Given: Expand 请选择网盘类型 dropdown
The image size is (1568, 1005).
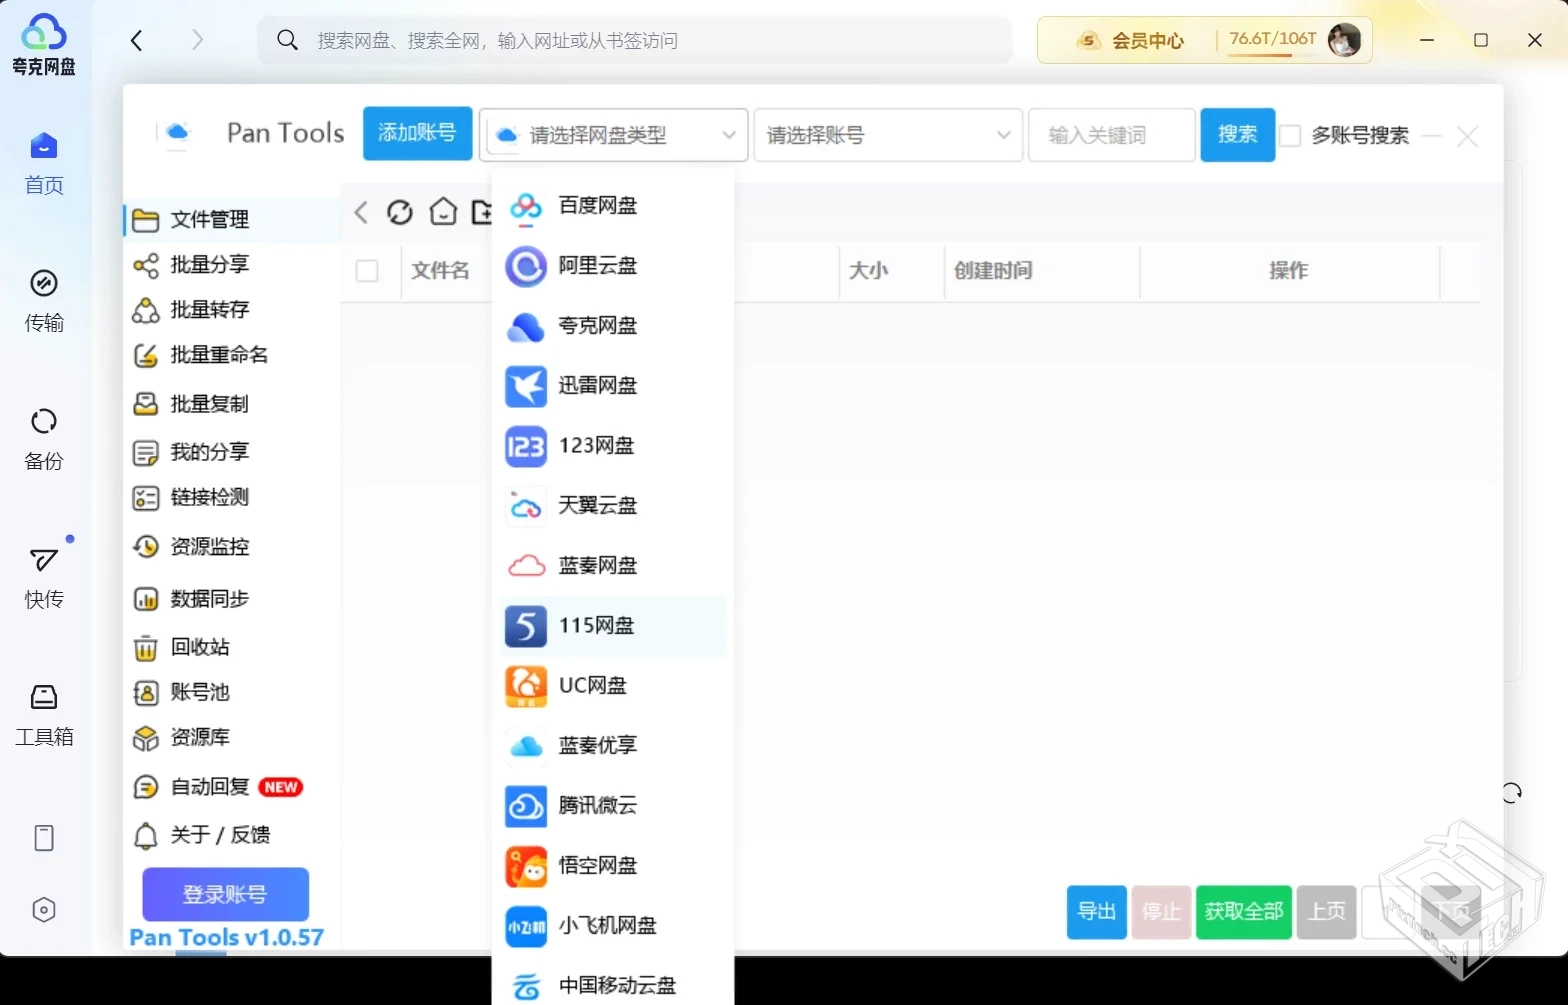Looking at the screenshot, I should (614, 135).
